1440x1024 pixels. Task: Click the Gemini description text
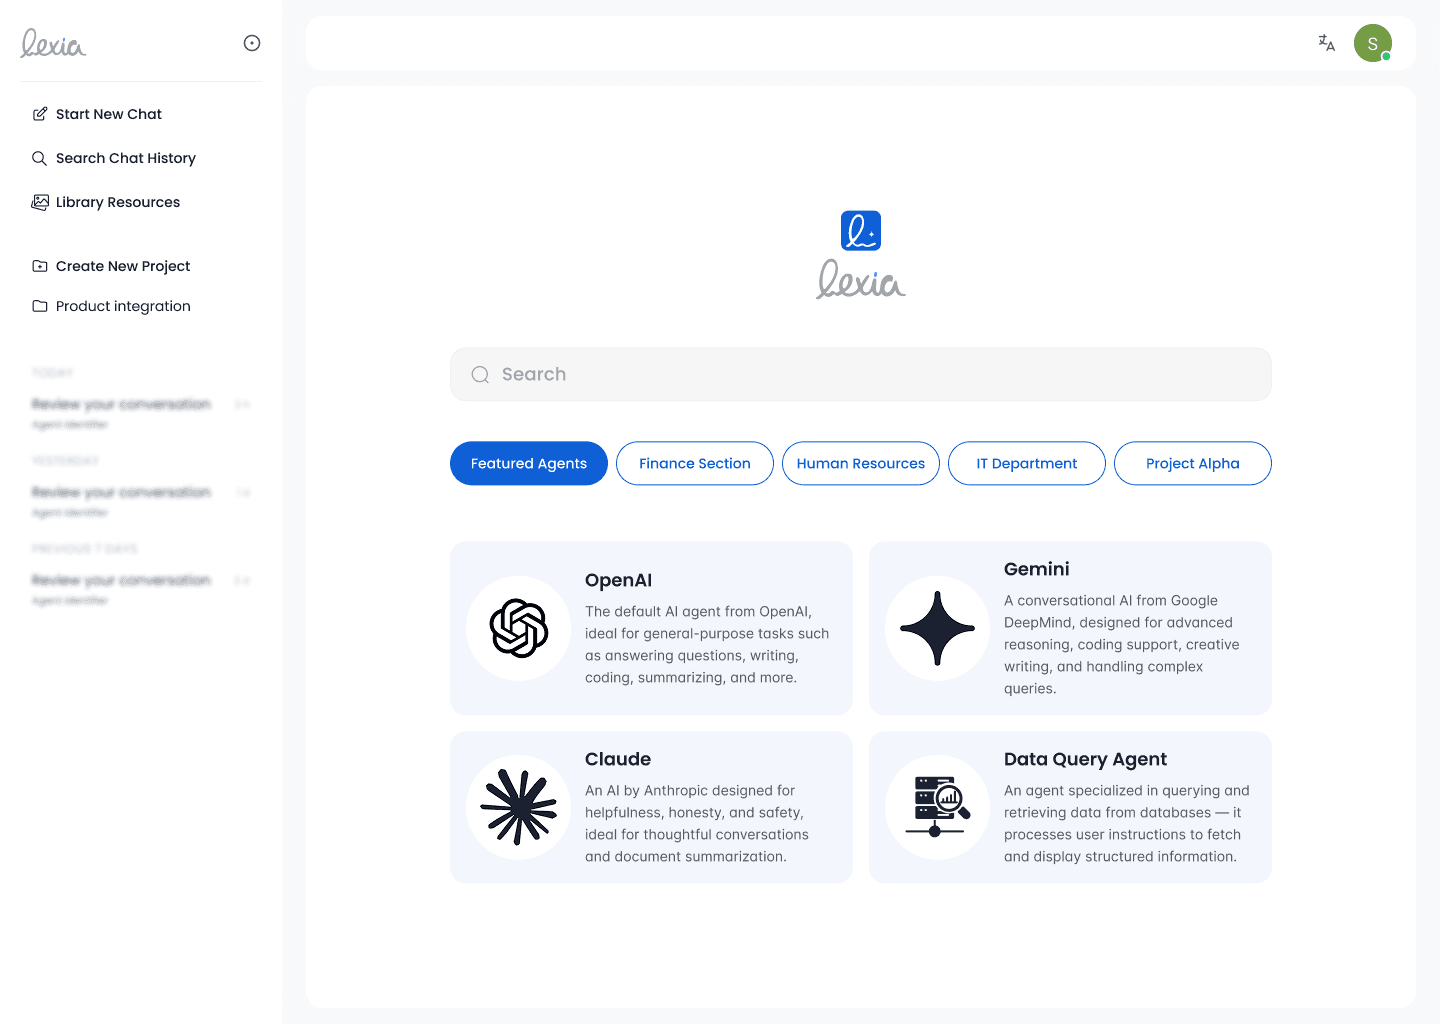click(x=1122, y=644)
